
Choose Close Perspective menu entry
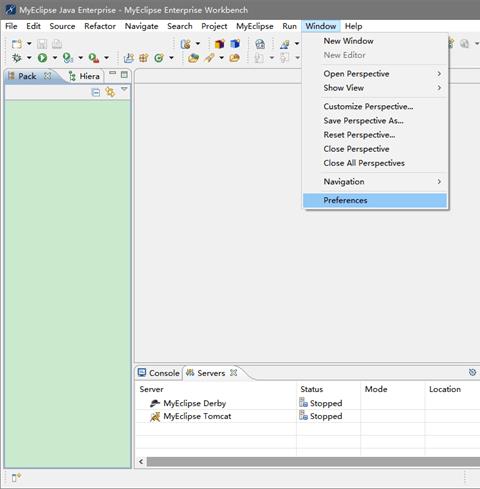pos(375,149)
